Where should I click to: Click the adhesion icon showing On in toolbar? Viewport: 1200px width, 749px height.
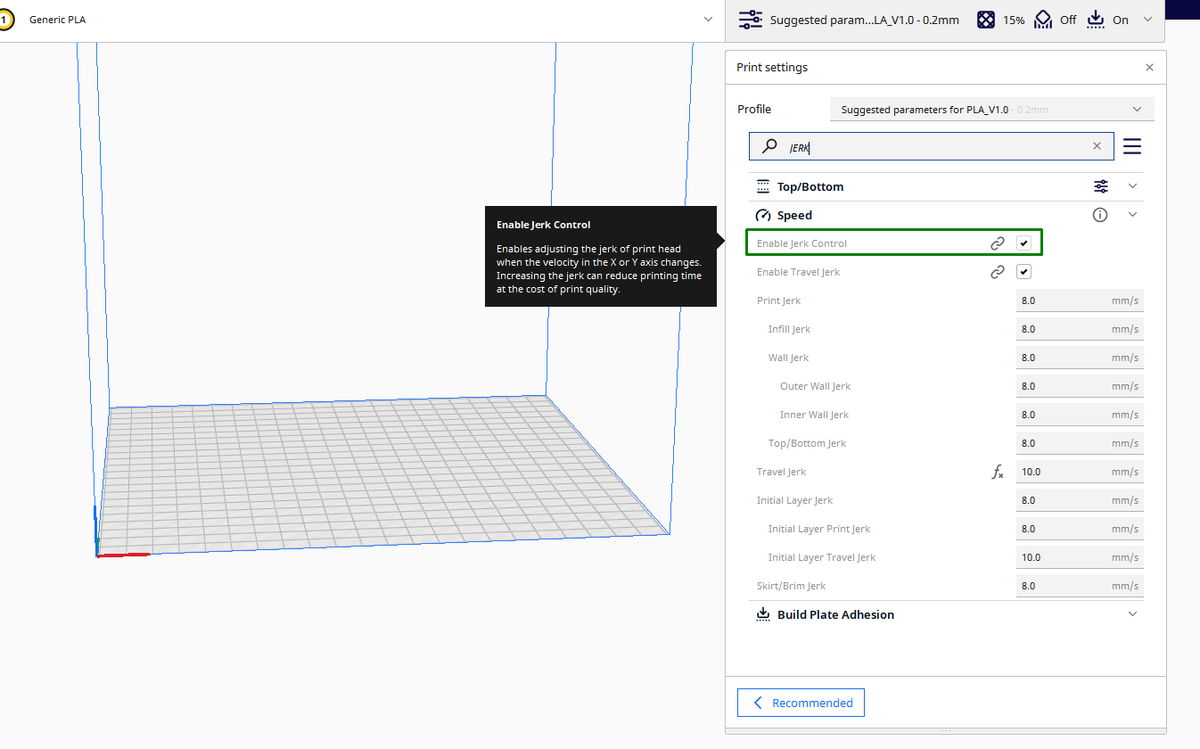1095,19
